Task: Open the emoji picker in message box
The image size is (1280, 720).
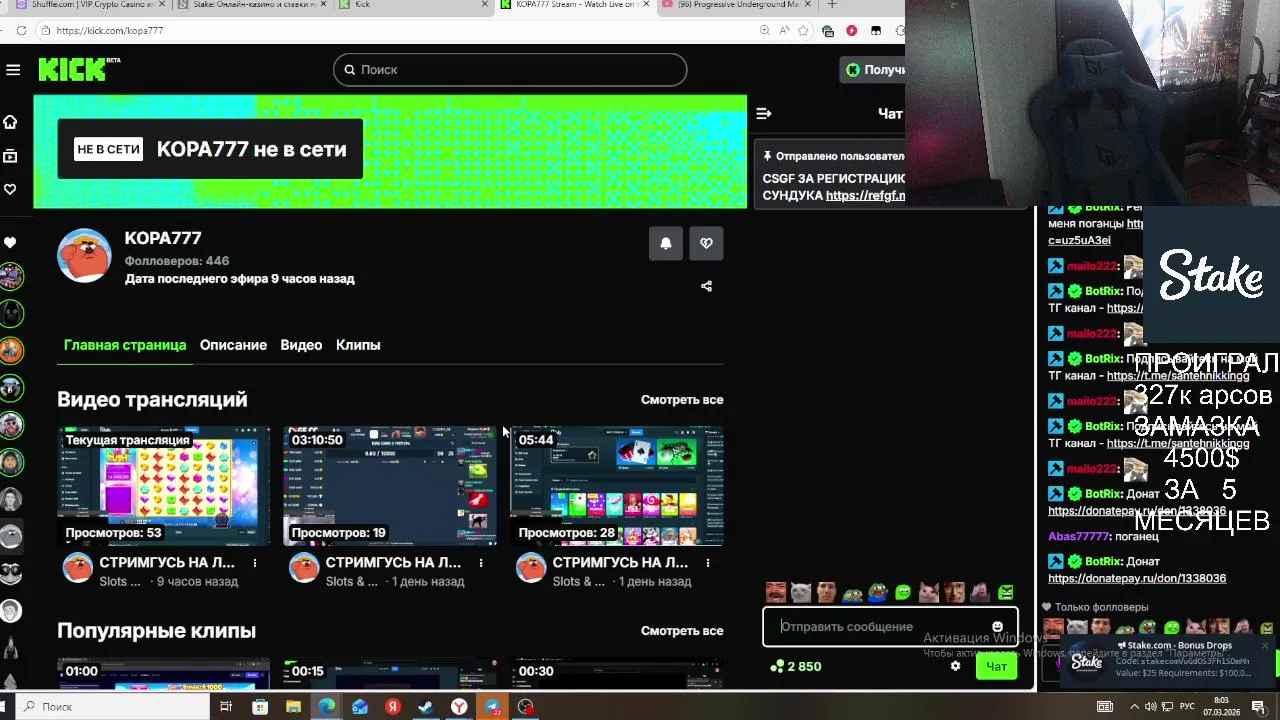Action: [997, 627]
